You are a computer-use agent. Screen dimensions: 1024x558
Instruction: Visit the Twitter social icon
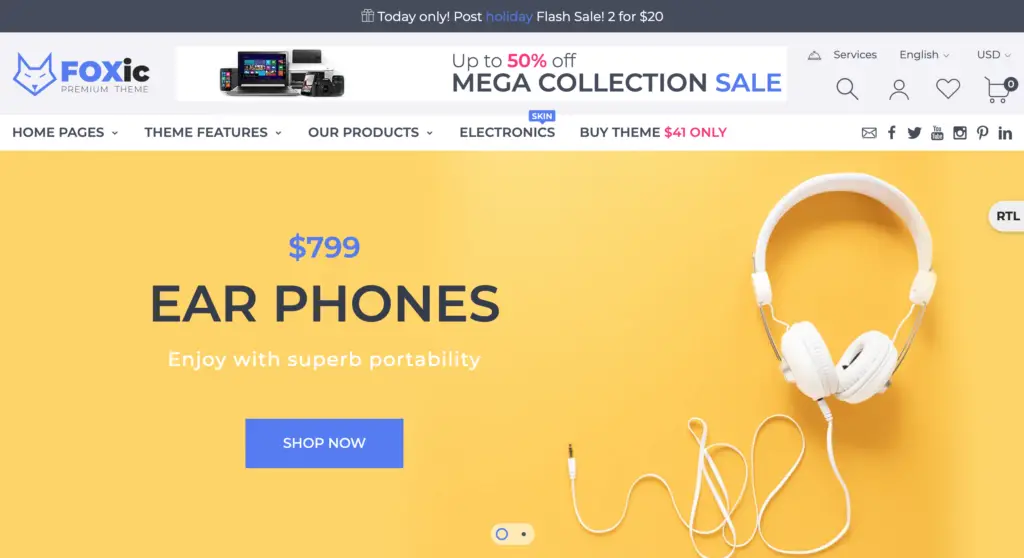coord(914,133)
